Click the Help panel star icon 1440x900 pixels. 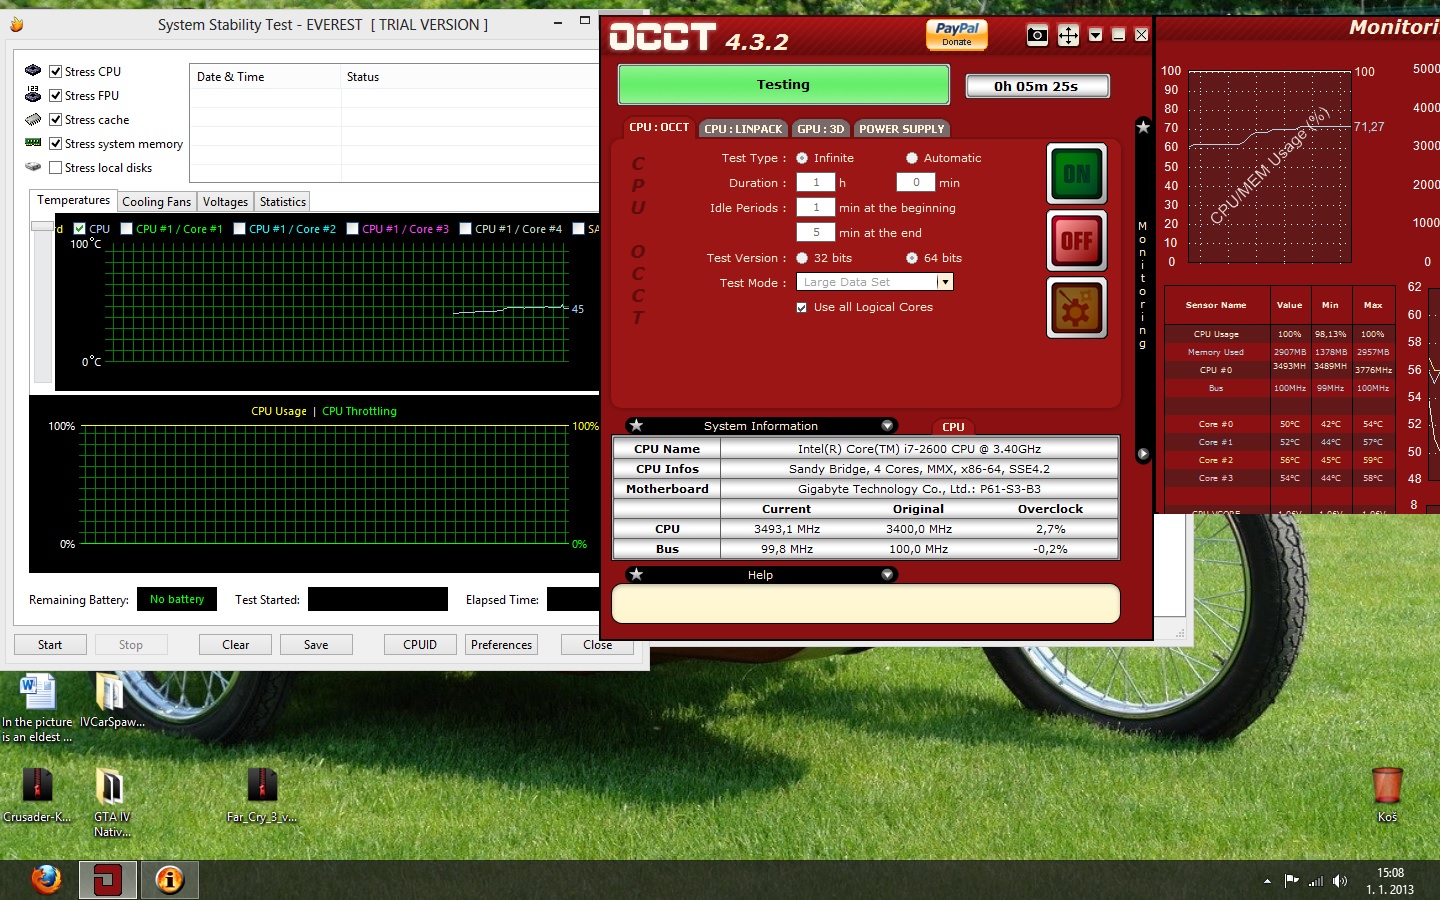pos(636,575)
